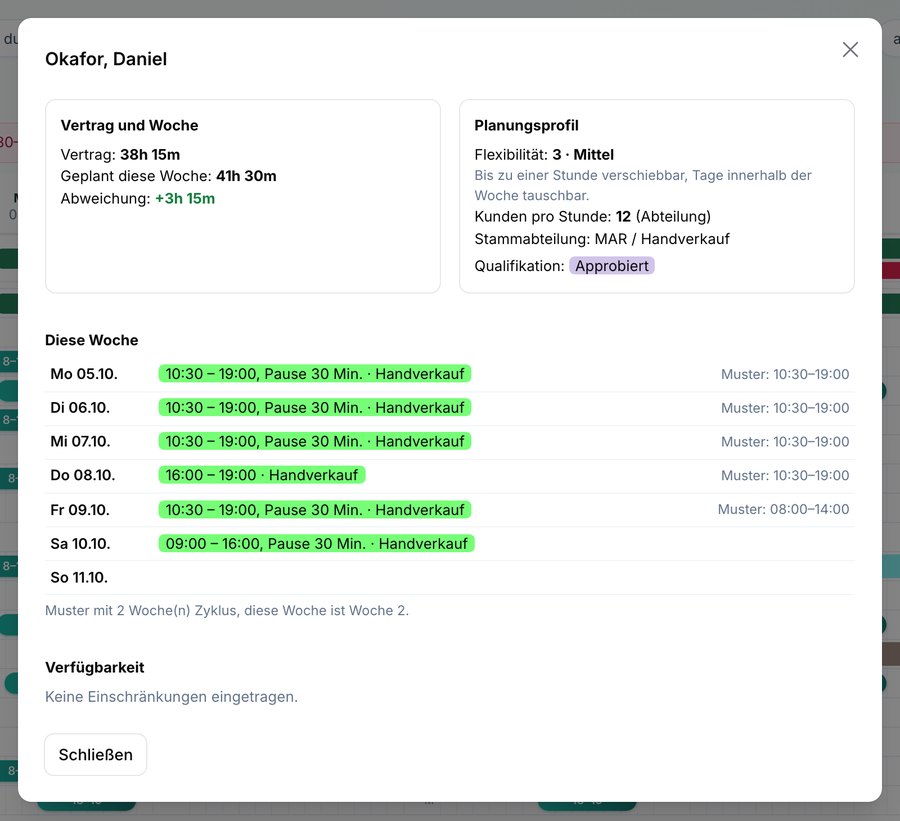Click the So 11.10. day label
900x821 pixels.
click(x=79, y=578)
